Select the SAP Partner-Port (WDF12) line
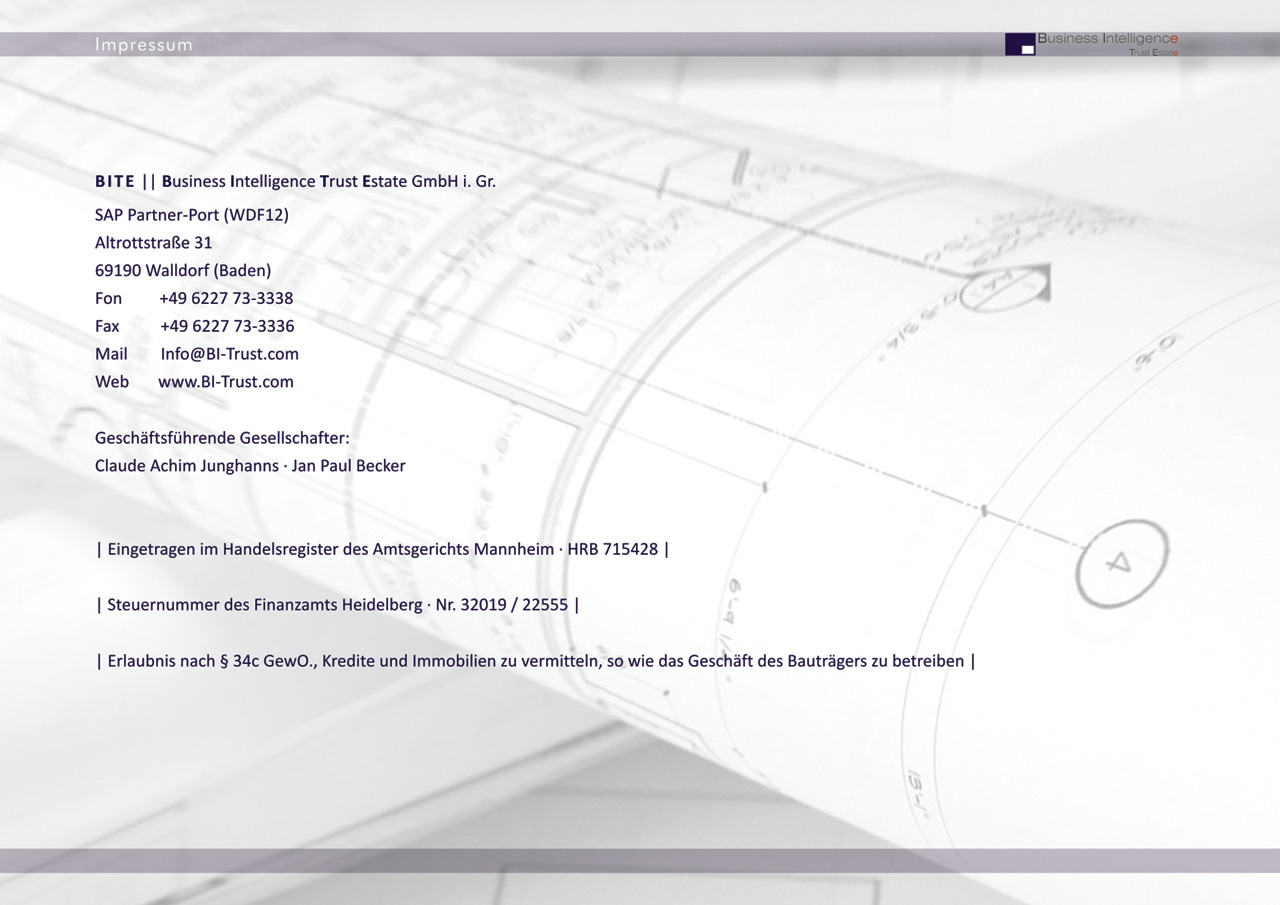This screenshot has width=1280, height=905. [191, 214]
